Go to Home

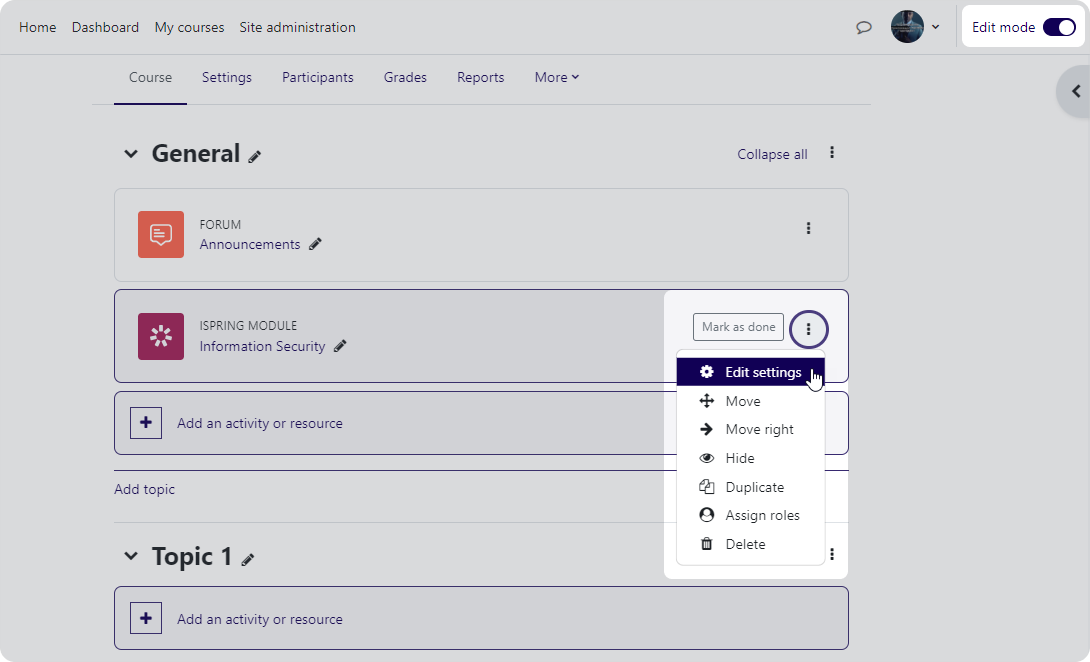point(38,27)
